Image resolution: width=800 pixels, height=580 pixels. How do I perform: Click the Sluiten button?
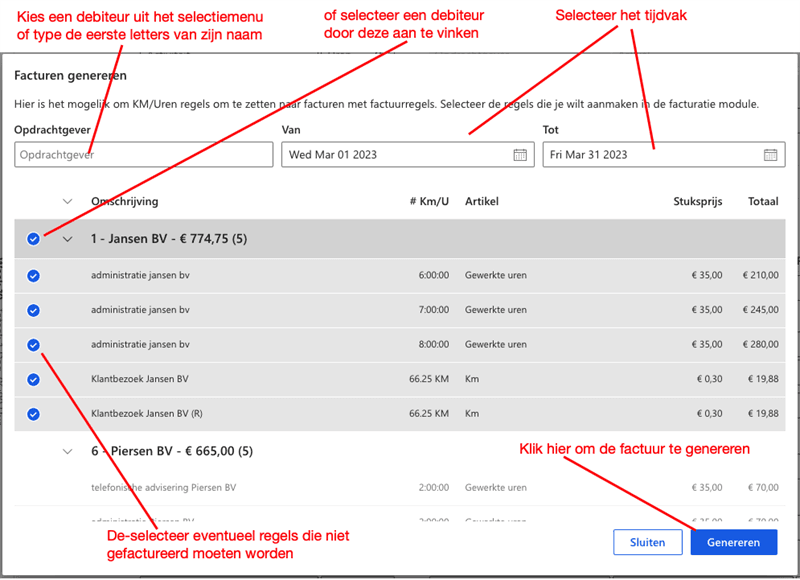pos(647,542)
